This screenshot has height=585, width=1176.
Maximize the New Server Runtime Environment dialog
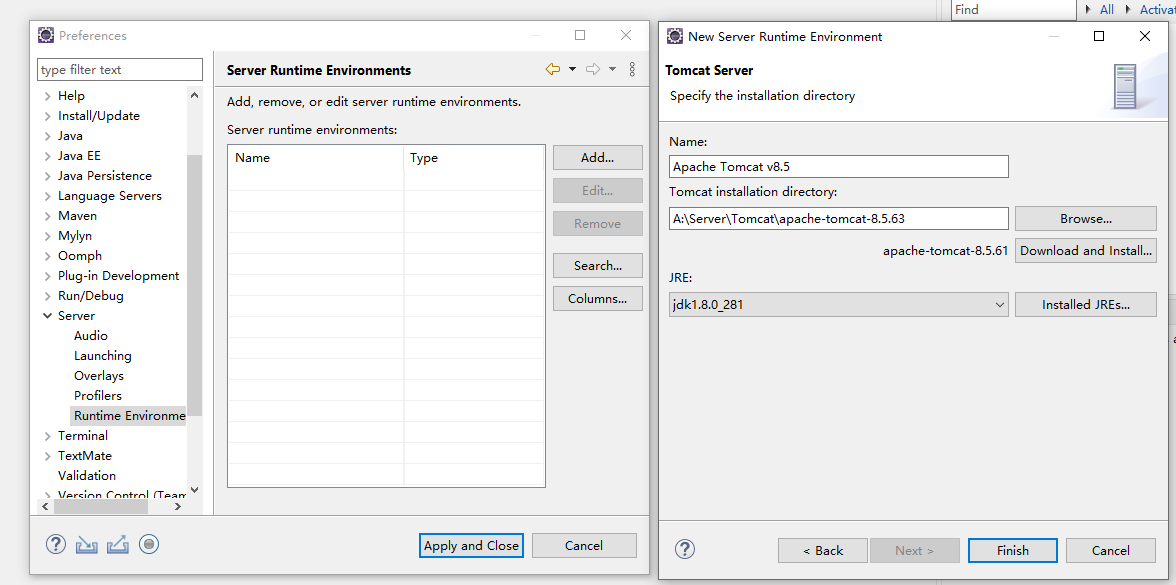(x=1099, y=36)
